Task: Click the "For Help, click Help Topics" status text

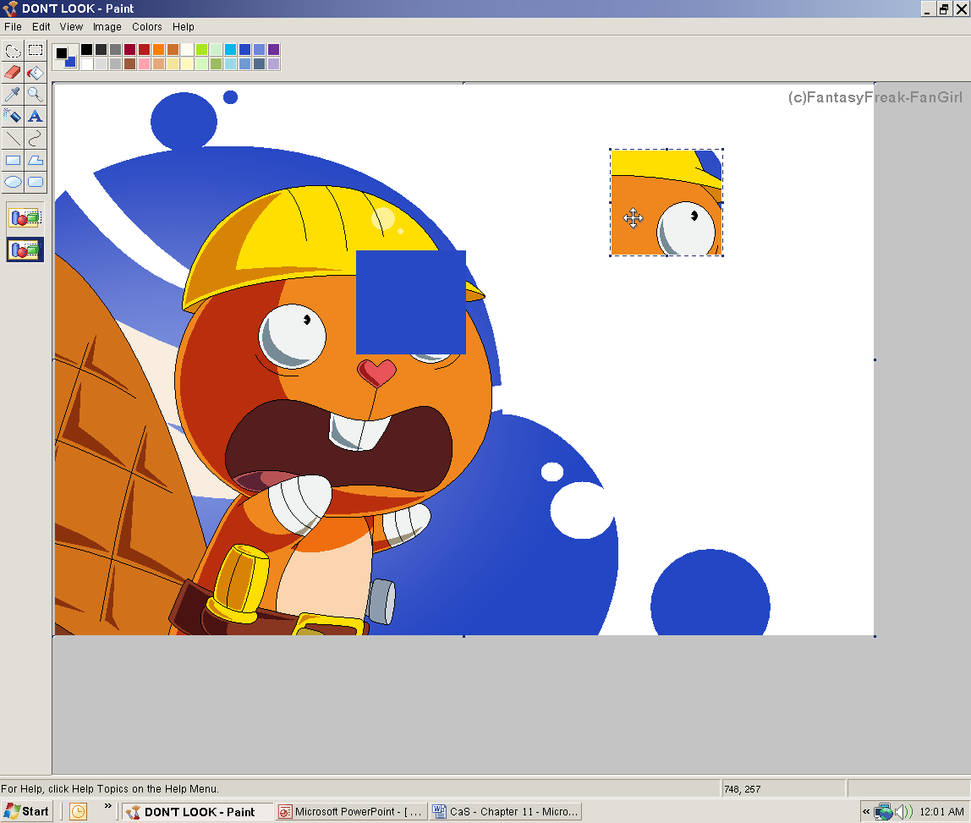Action: [110, 789]
